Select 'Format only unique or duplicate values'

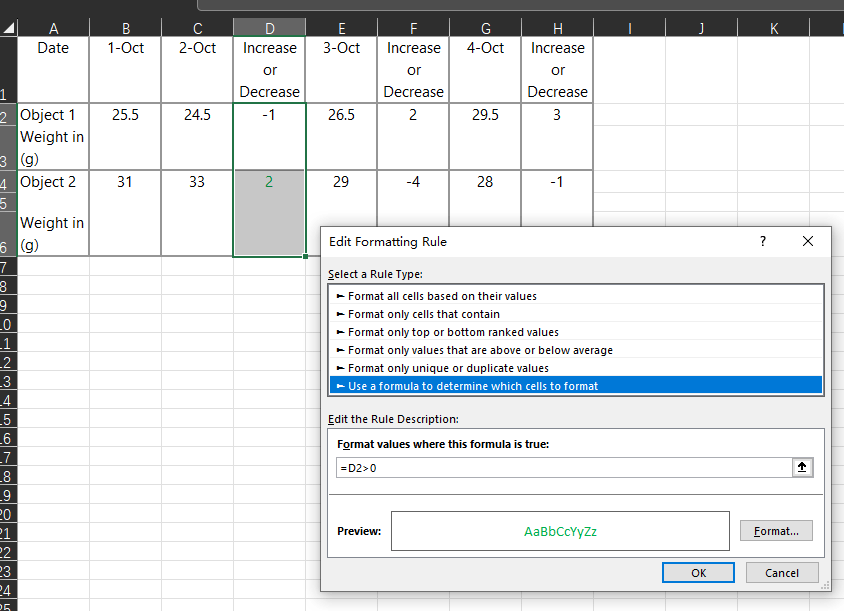click(x=575, y=368)
